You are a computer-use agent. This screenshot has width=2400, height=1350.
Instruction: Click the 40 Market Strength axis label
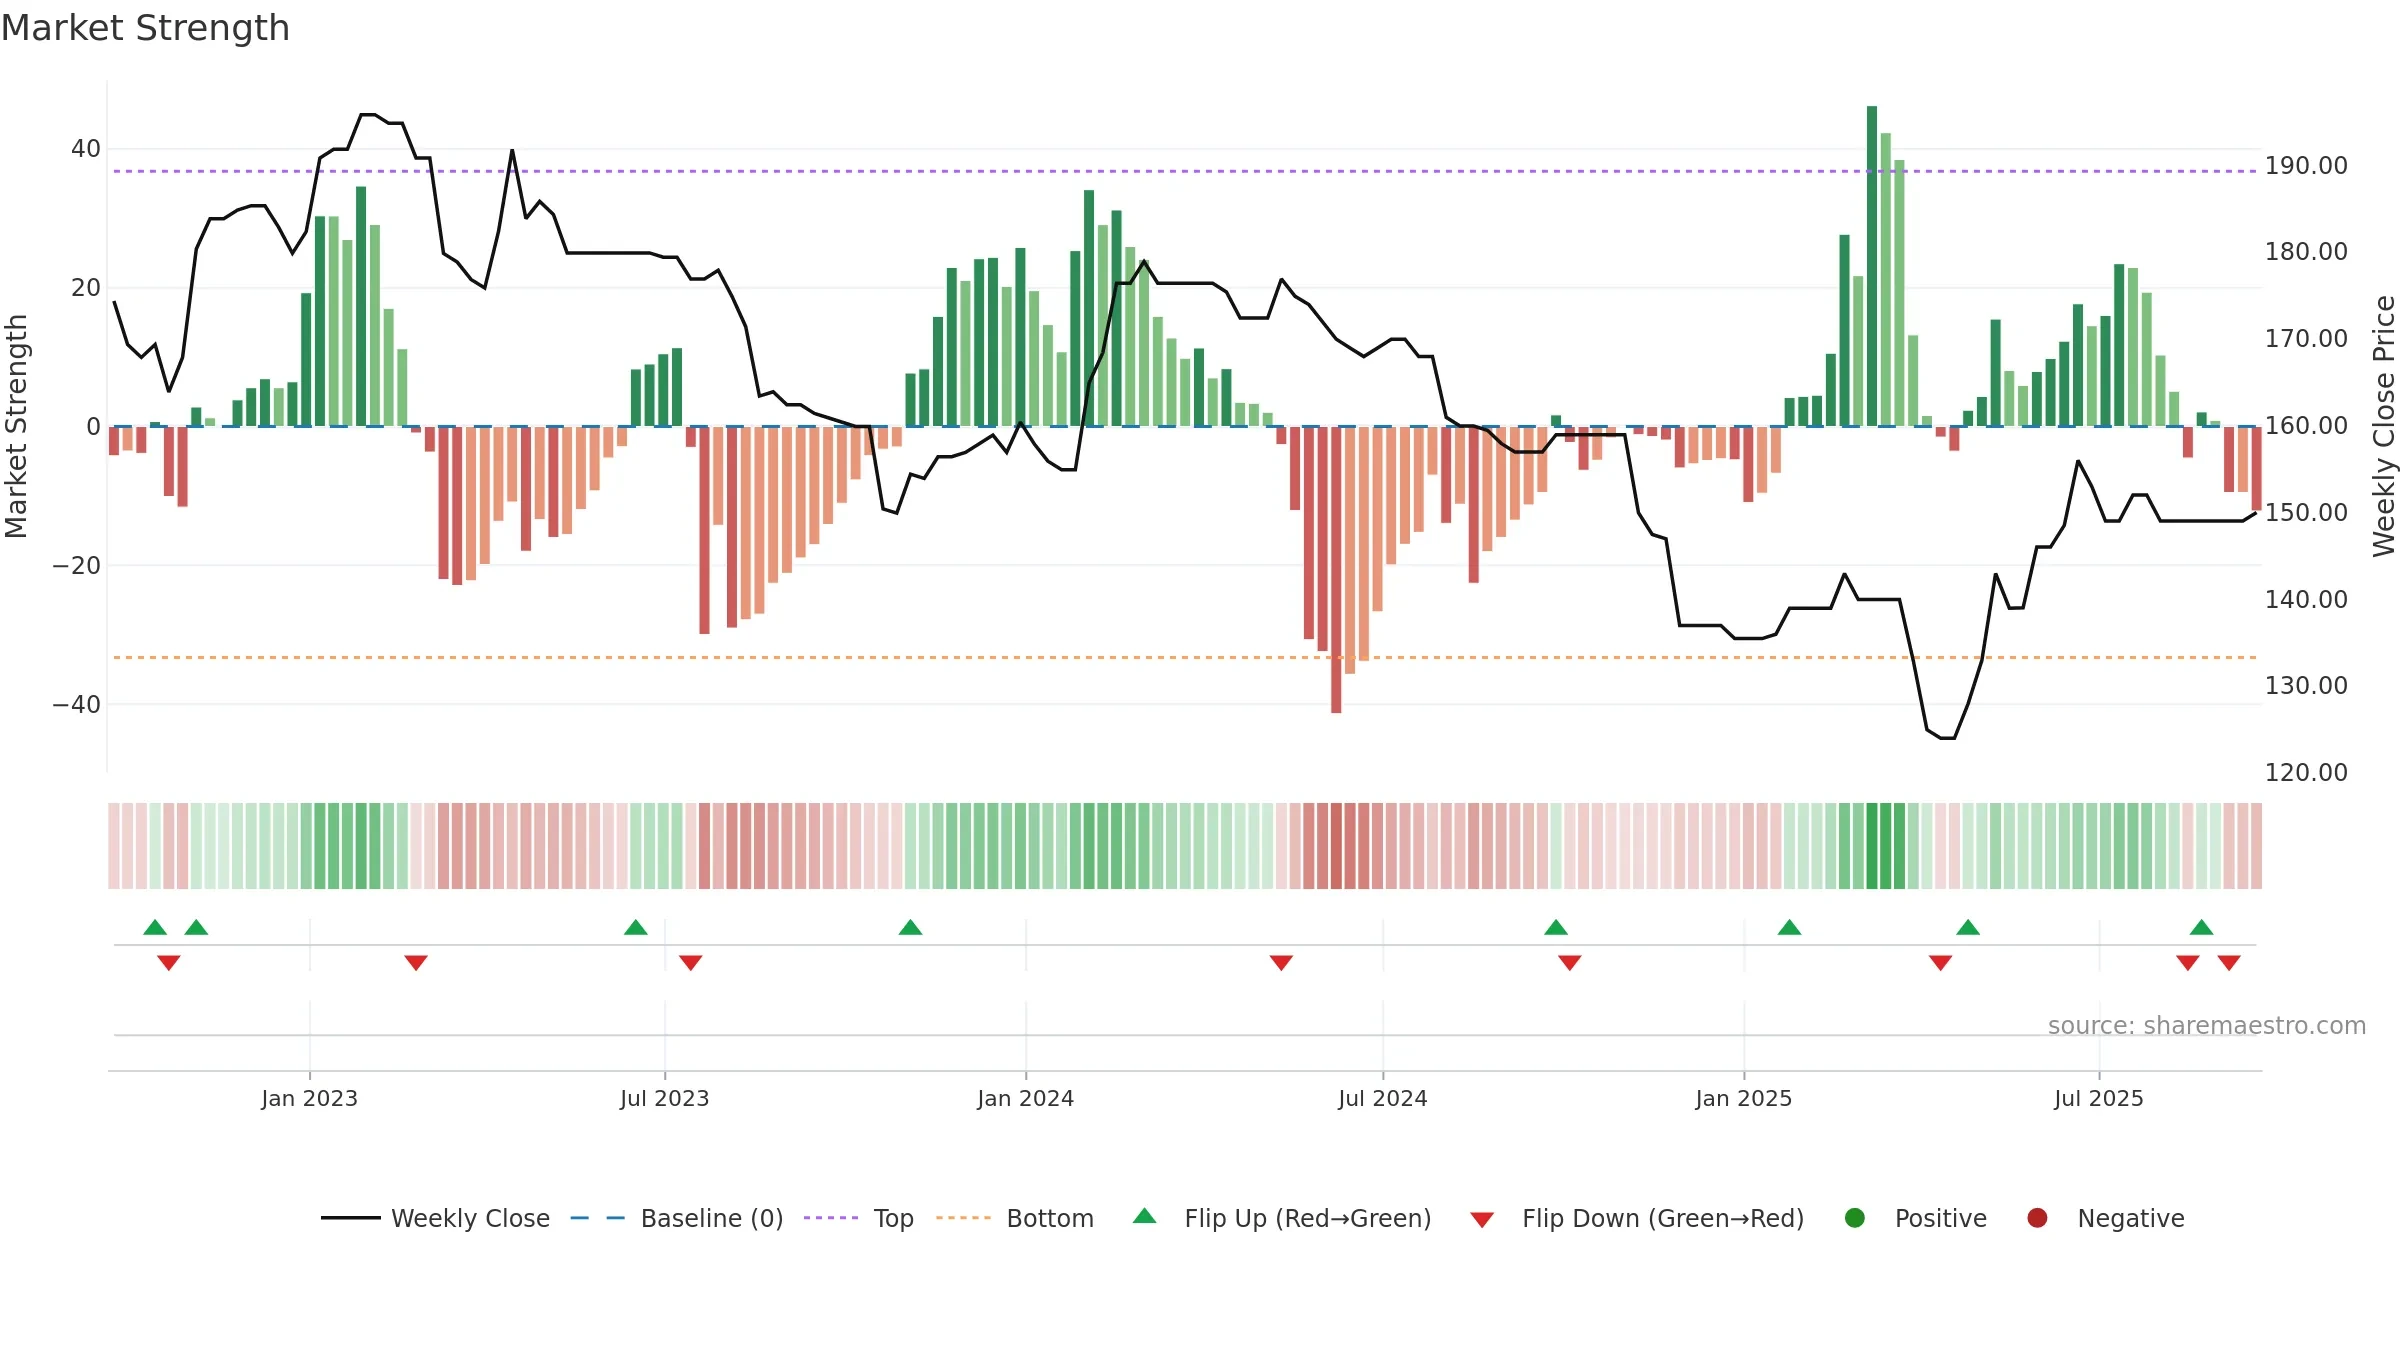pyautogui.click(x=86, y=149)
